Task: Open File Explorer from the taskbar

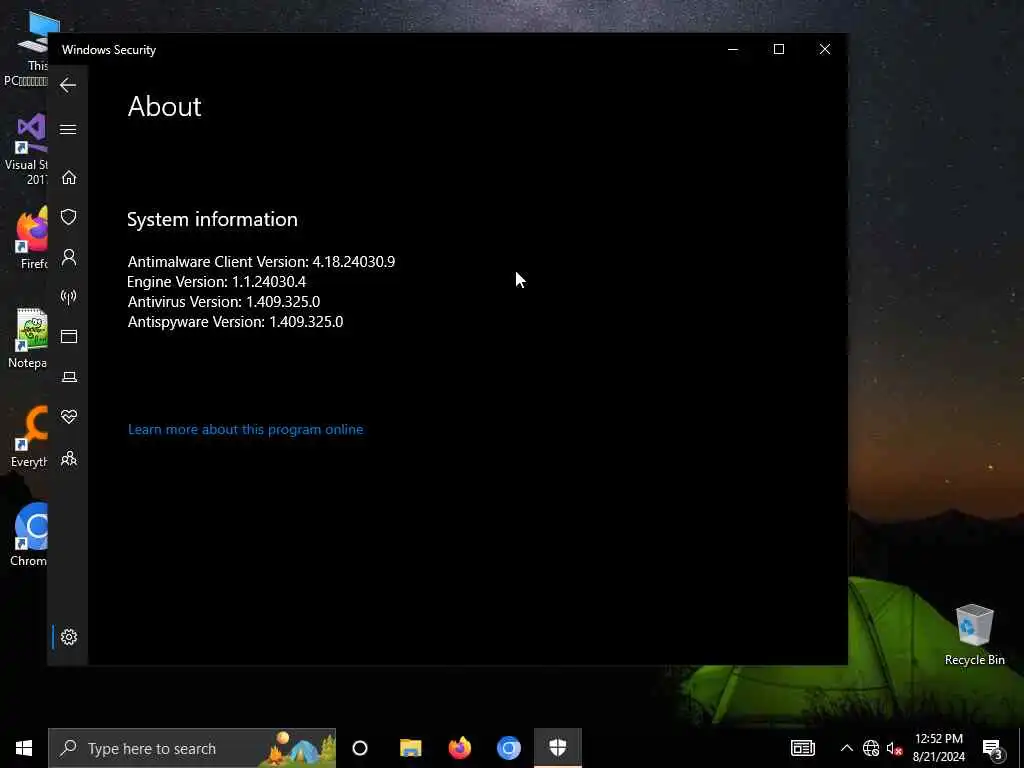Action: tap(411, 748)
